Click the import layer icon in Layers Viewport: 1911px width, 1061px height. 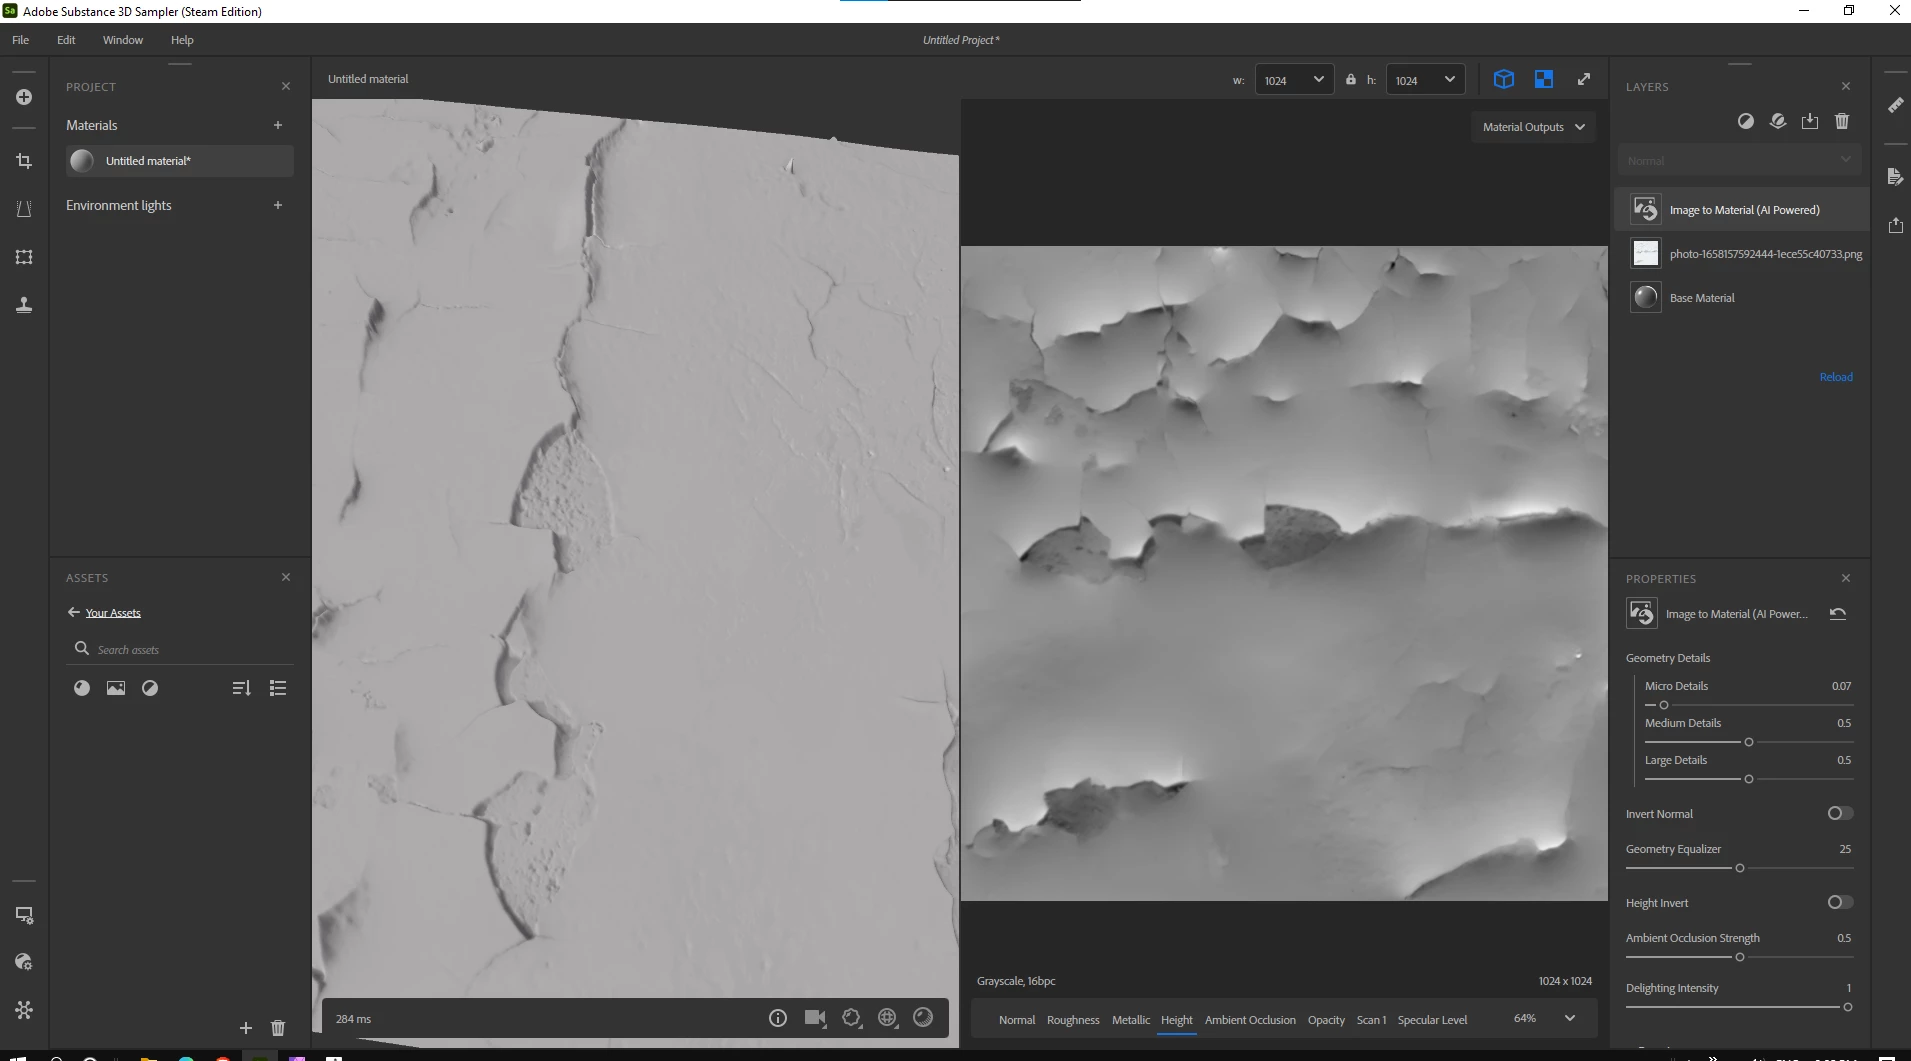pyautogui.click(x=1810, y=121)
